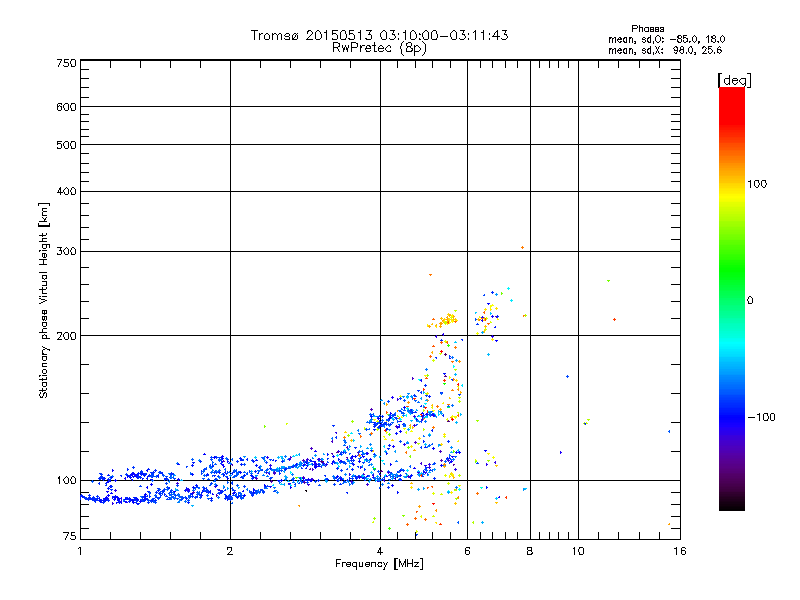Select the 'mean, sd,X: 98.0, 25.6' line
Viewport: 800px width, 600px height.
665,50
